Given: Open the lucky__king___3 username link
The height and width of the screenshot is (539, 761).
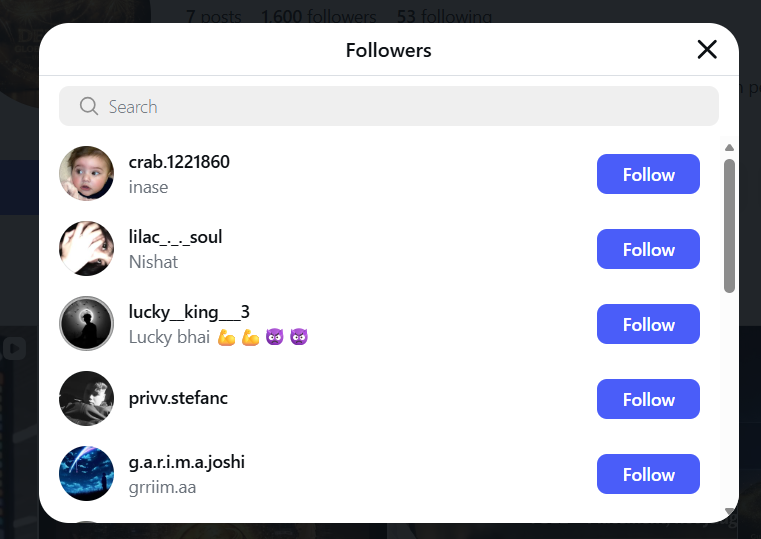Looking at the screenshot, I should pos(189,312).
